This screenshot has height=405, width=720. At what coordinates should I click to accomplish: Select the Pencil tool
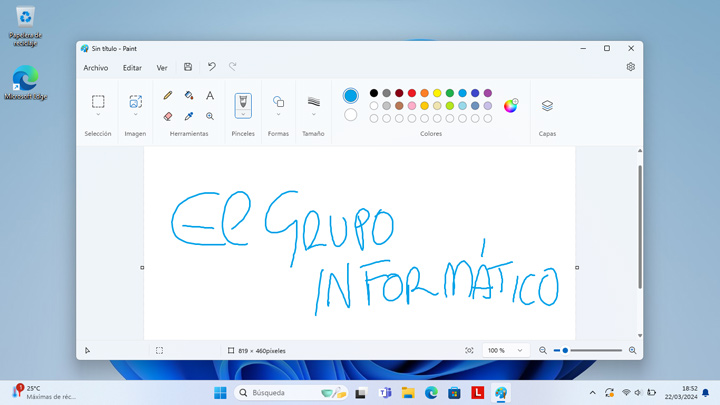168,95
